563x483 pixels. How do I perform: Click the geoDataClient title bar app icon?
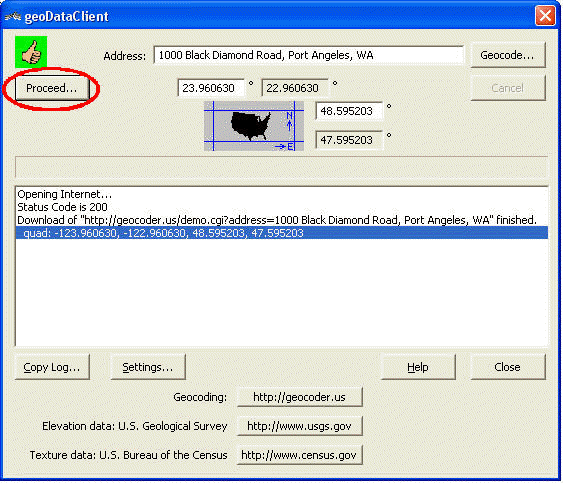(x=13, y=17)
